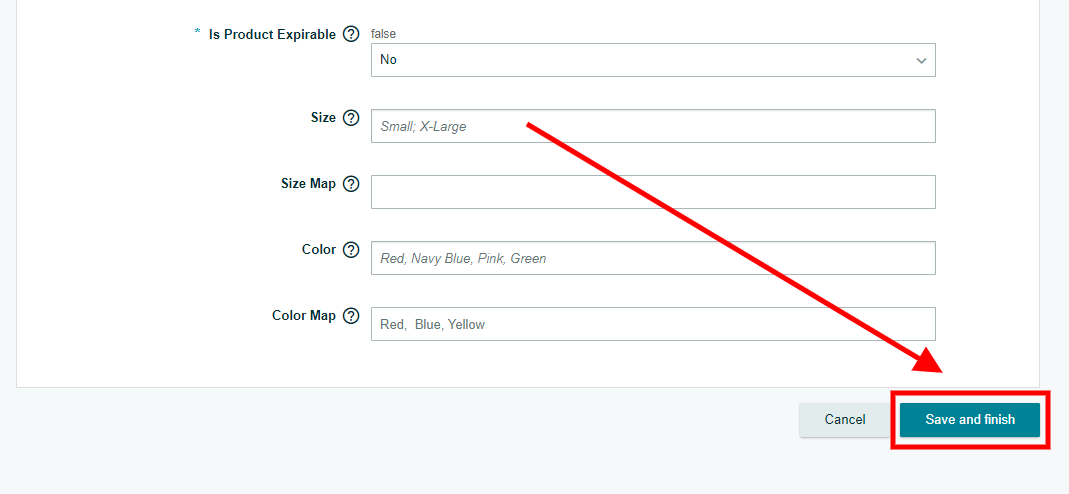The width and height of the screenshot is (1069, 494).
Task: Open the Size Map help icon
Action: tap(350, 184)
